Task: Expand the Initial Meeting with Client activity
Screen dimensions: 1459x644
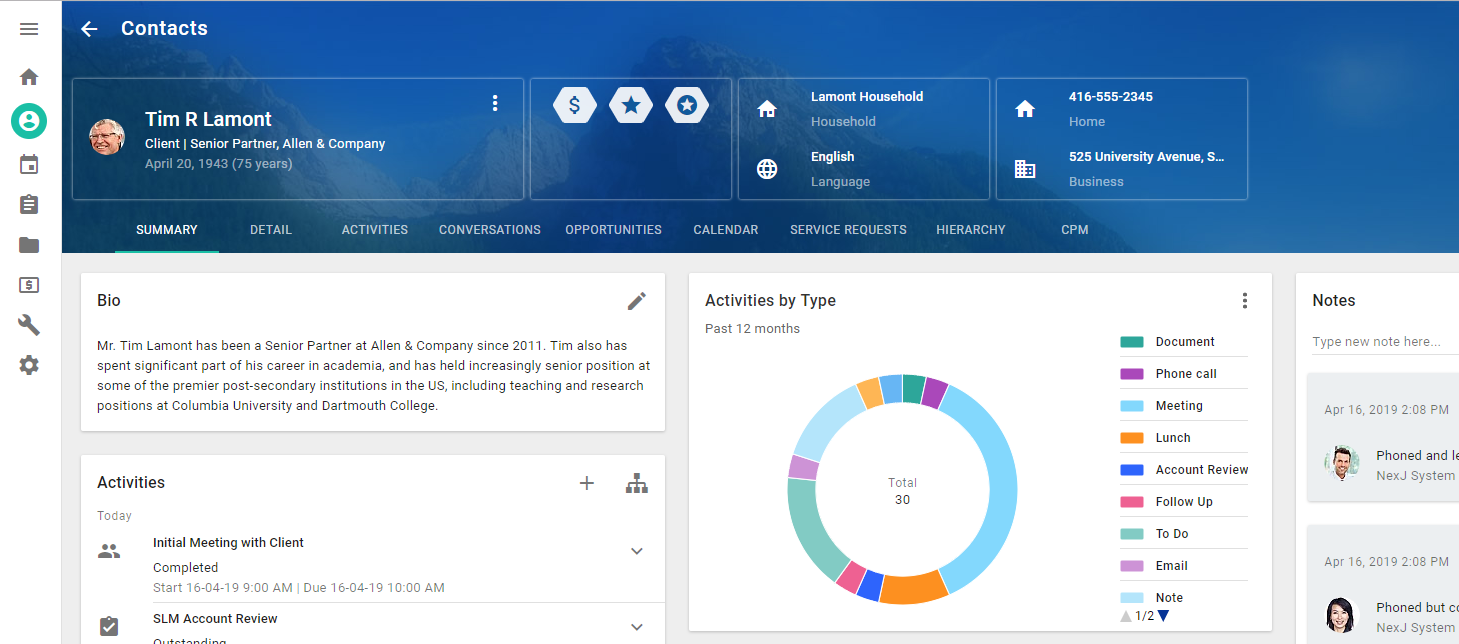Action: pos(637,551)
